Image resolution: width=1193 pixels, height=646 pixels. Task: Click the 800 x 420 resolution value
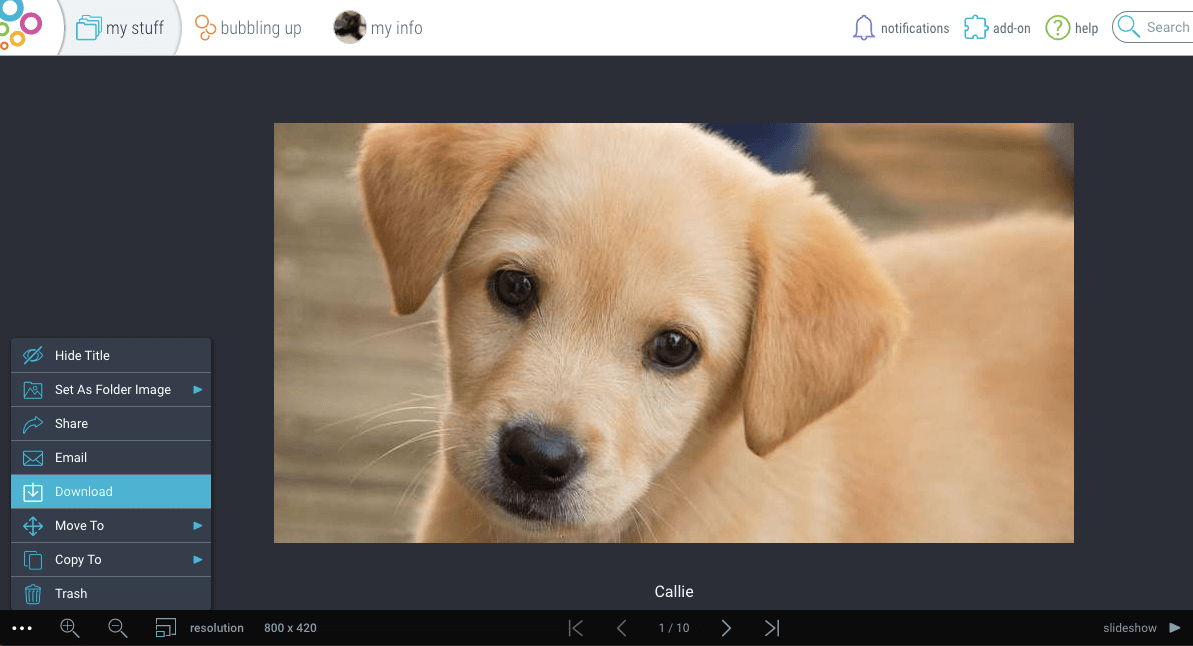tap(290, 628)
